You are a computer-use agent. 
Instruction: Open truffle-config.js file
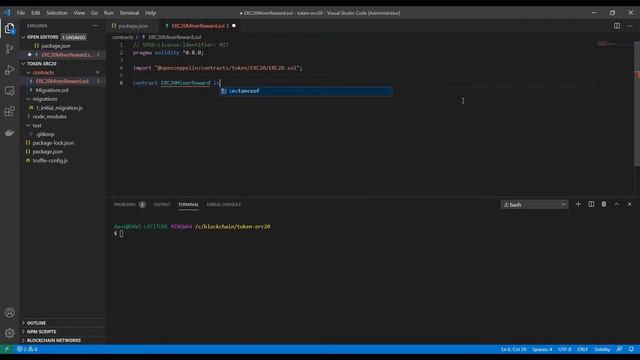point(50,161)
